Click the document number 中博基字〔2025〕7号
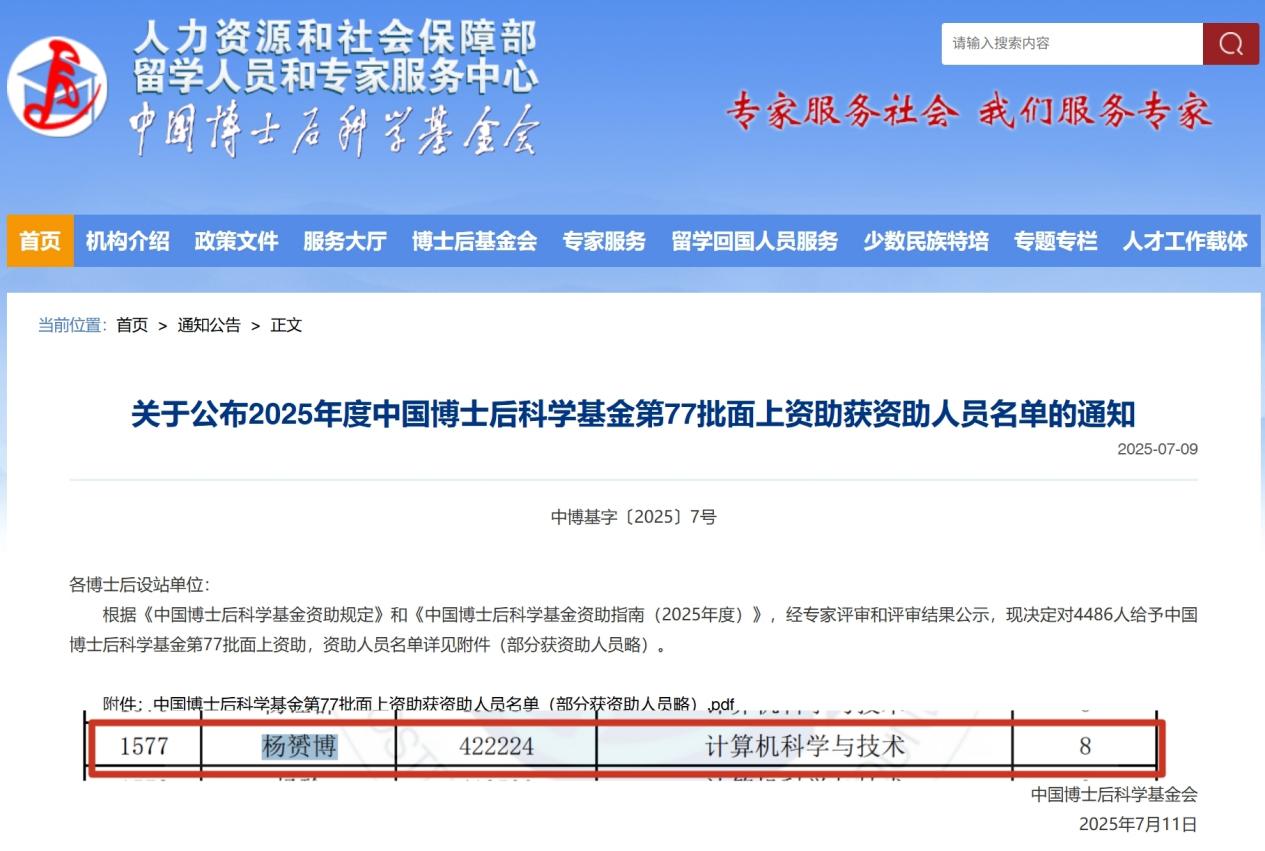This screenshot has height=851, width=1265. click(633, 517)
